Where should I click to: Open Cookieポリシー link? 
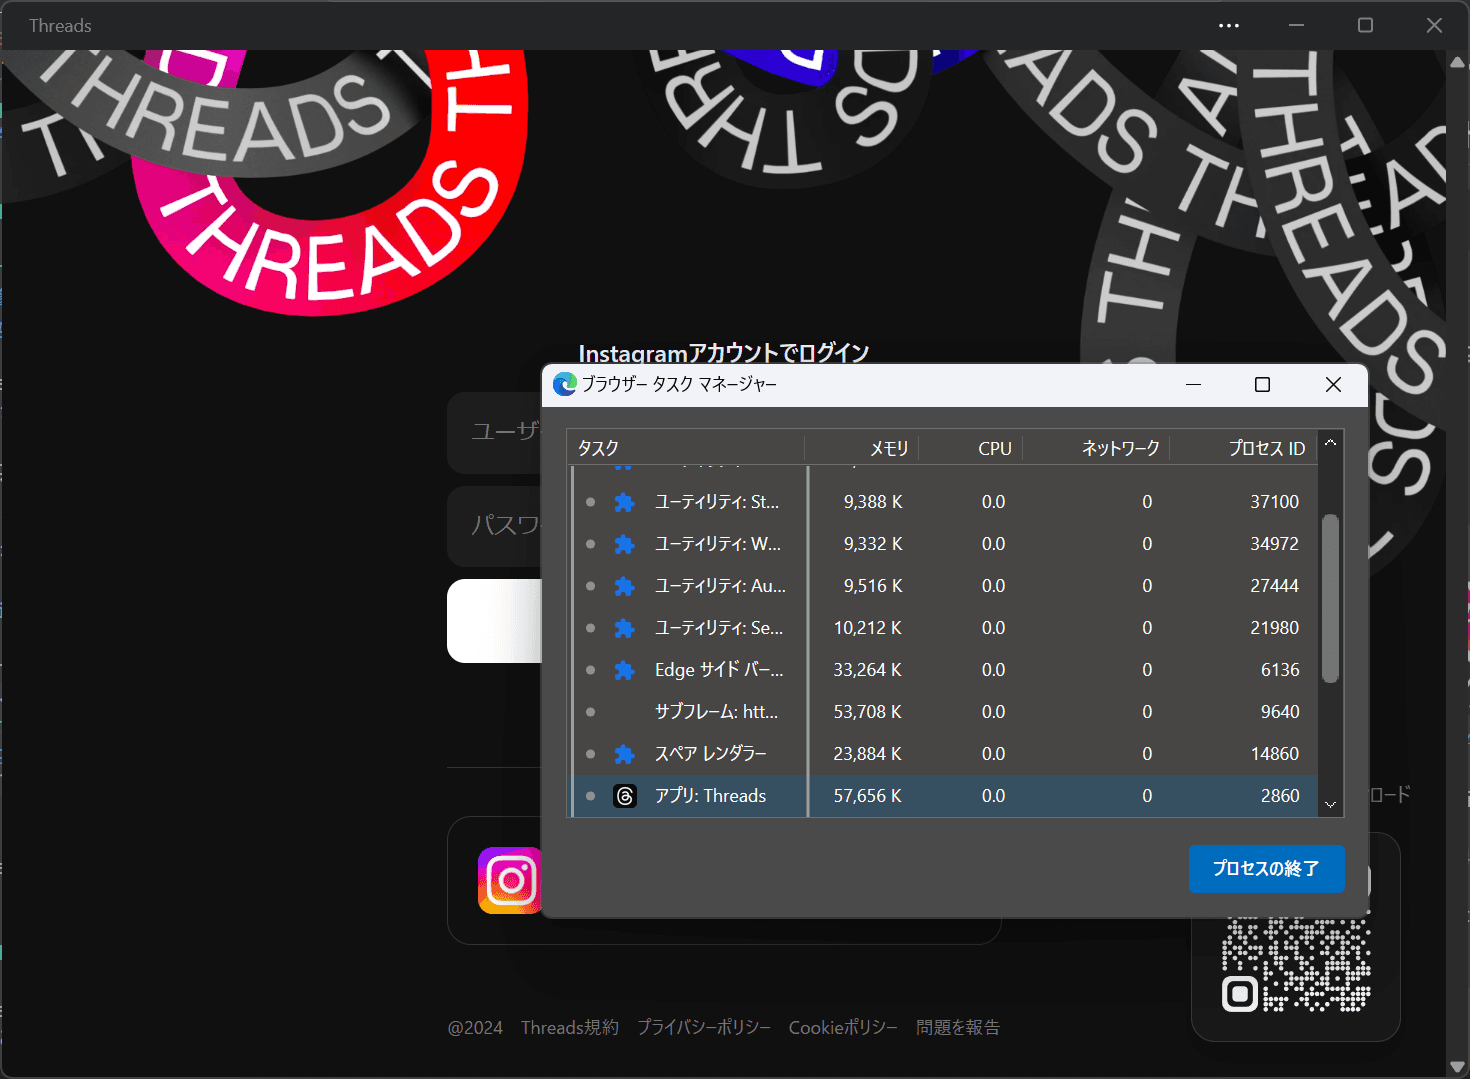click(843, 1028)
